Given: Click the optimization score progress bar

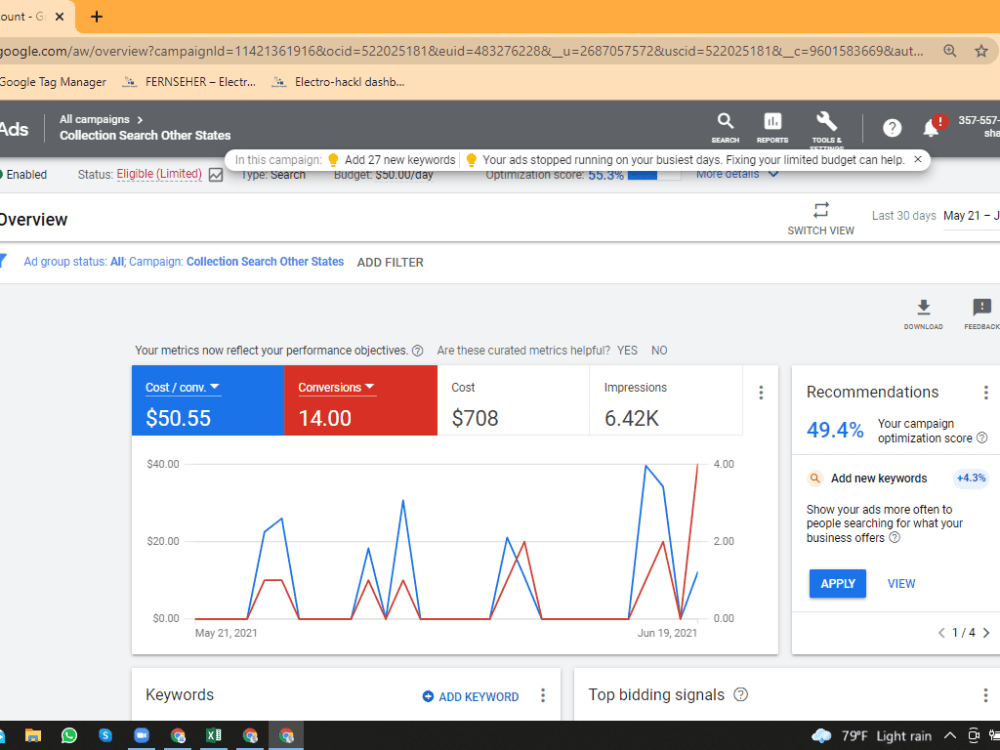Looking at the screenshot, I should coord(654,174).
